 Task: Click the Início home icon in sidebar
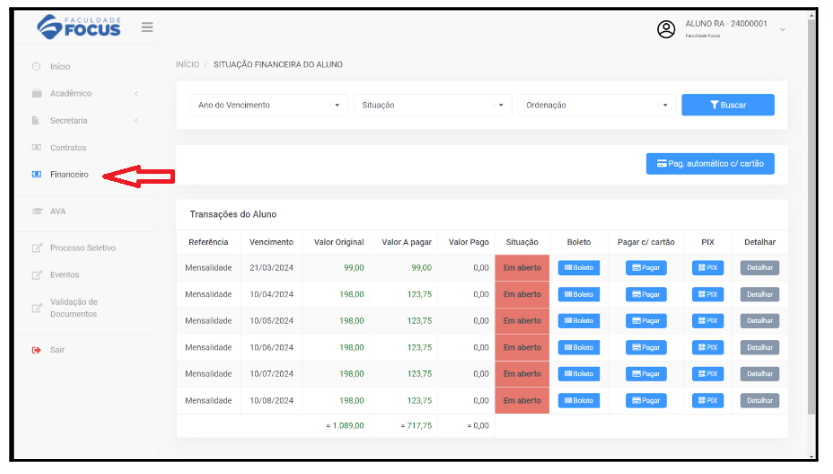(36, 67)
